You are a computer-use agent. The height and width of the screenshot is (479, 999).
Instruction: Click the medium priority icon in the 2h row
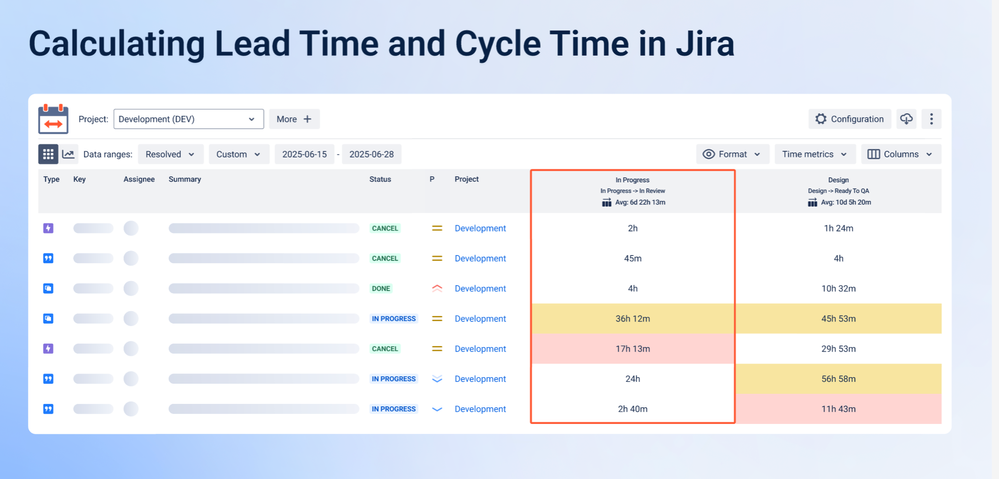coord(437,228)
